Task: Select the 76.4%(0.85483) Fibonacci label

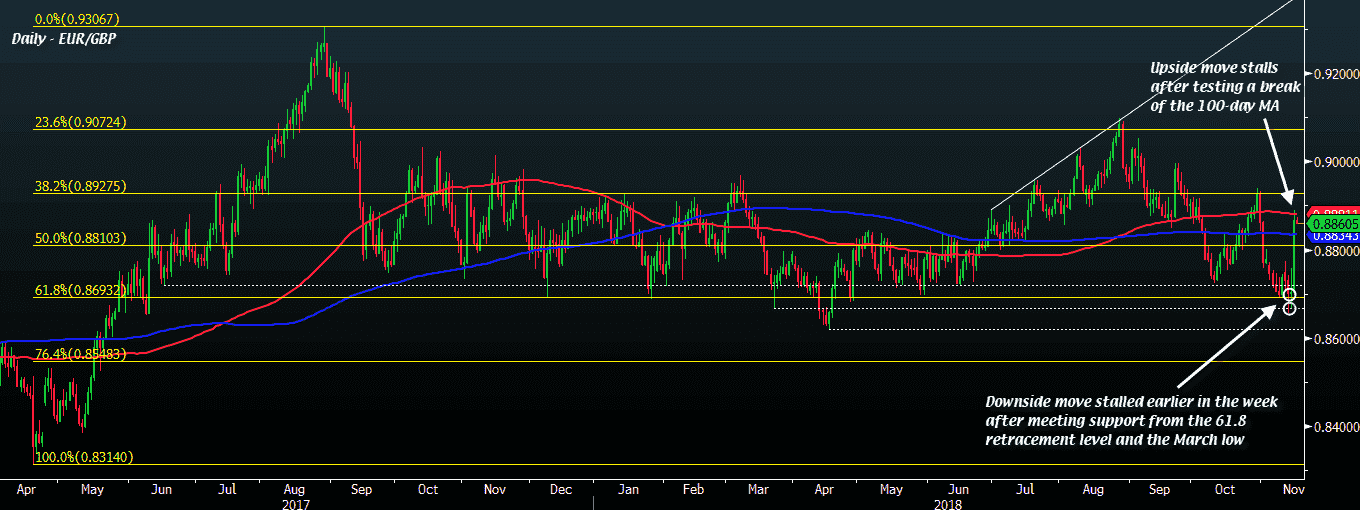Action: (x=82, y=354)
